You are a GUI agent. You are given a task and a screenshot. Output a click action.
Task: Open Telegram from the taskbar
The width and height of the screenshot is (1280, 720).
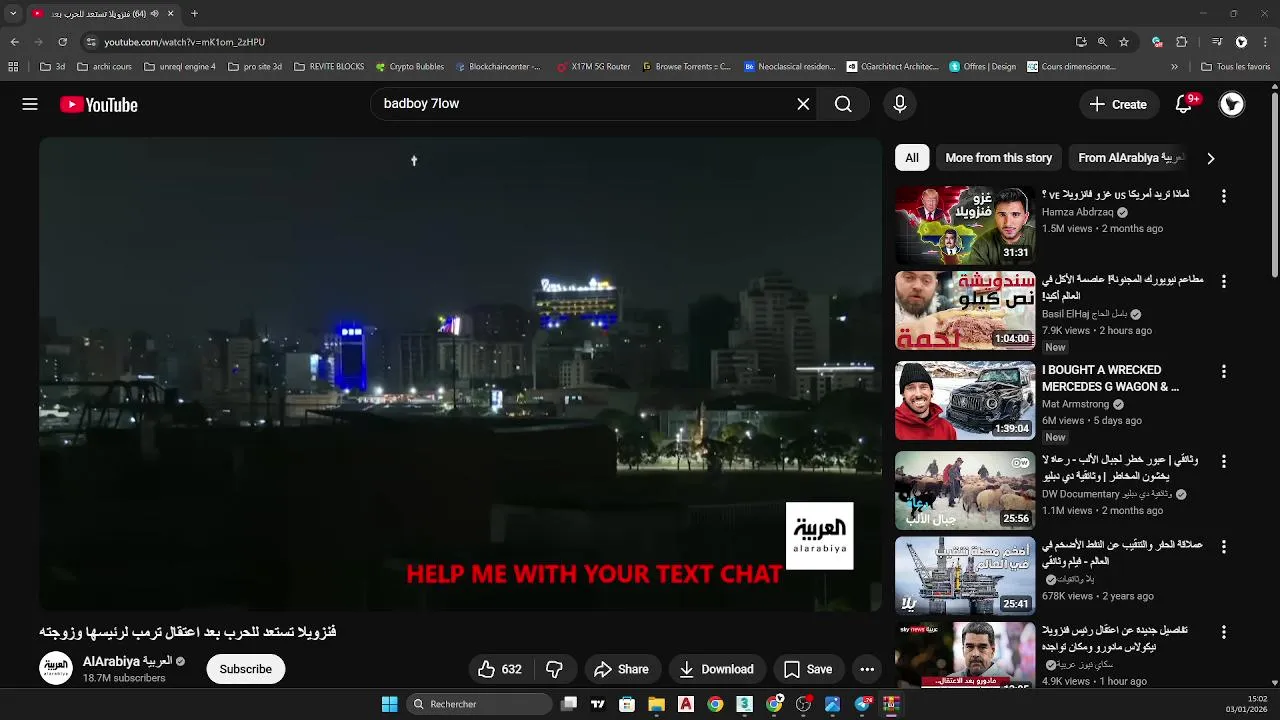click(x=863, y=704)
